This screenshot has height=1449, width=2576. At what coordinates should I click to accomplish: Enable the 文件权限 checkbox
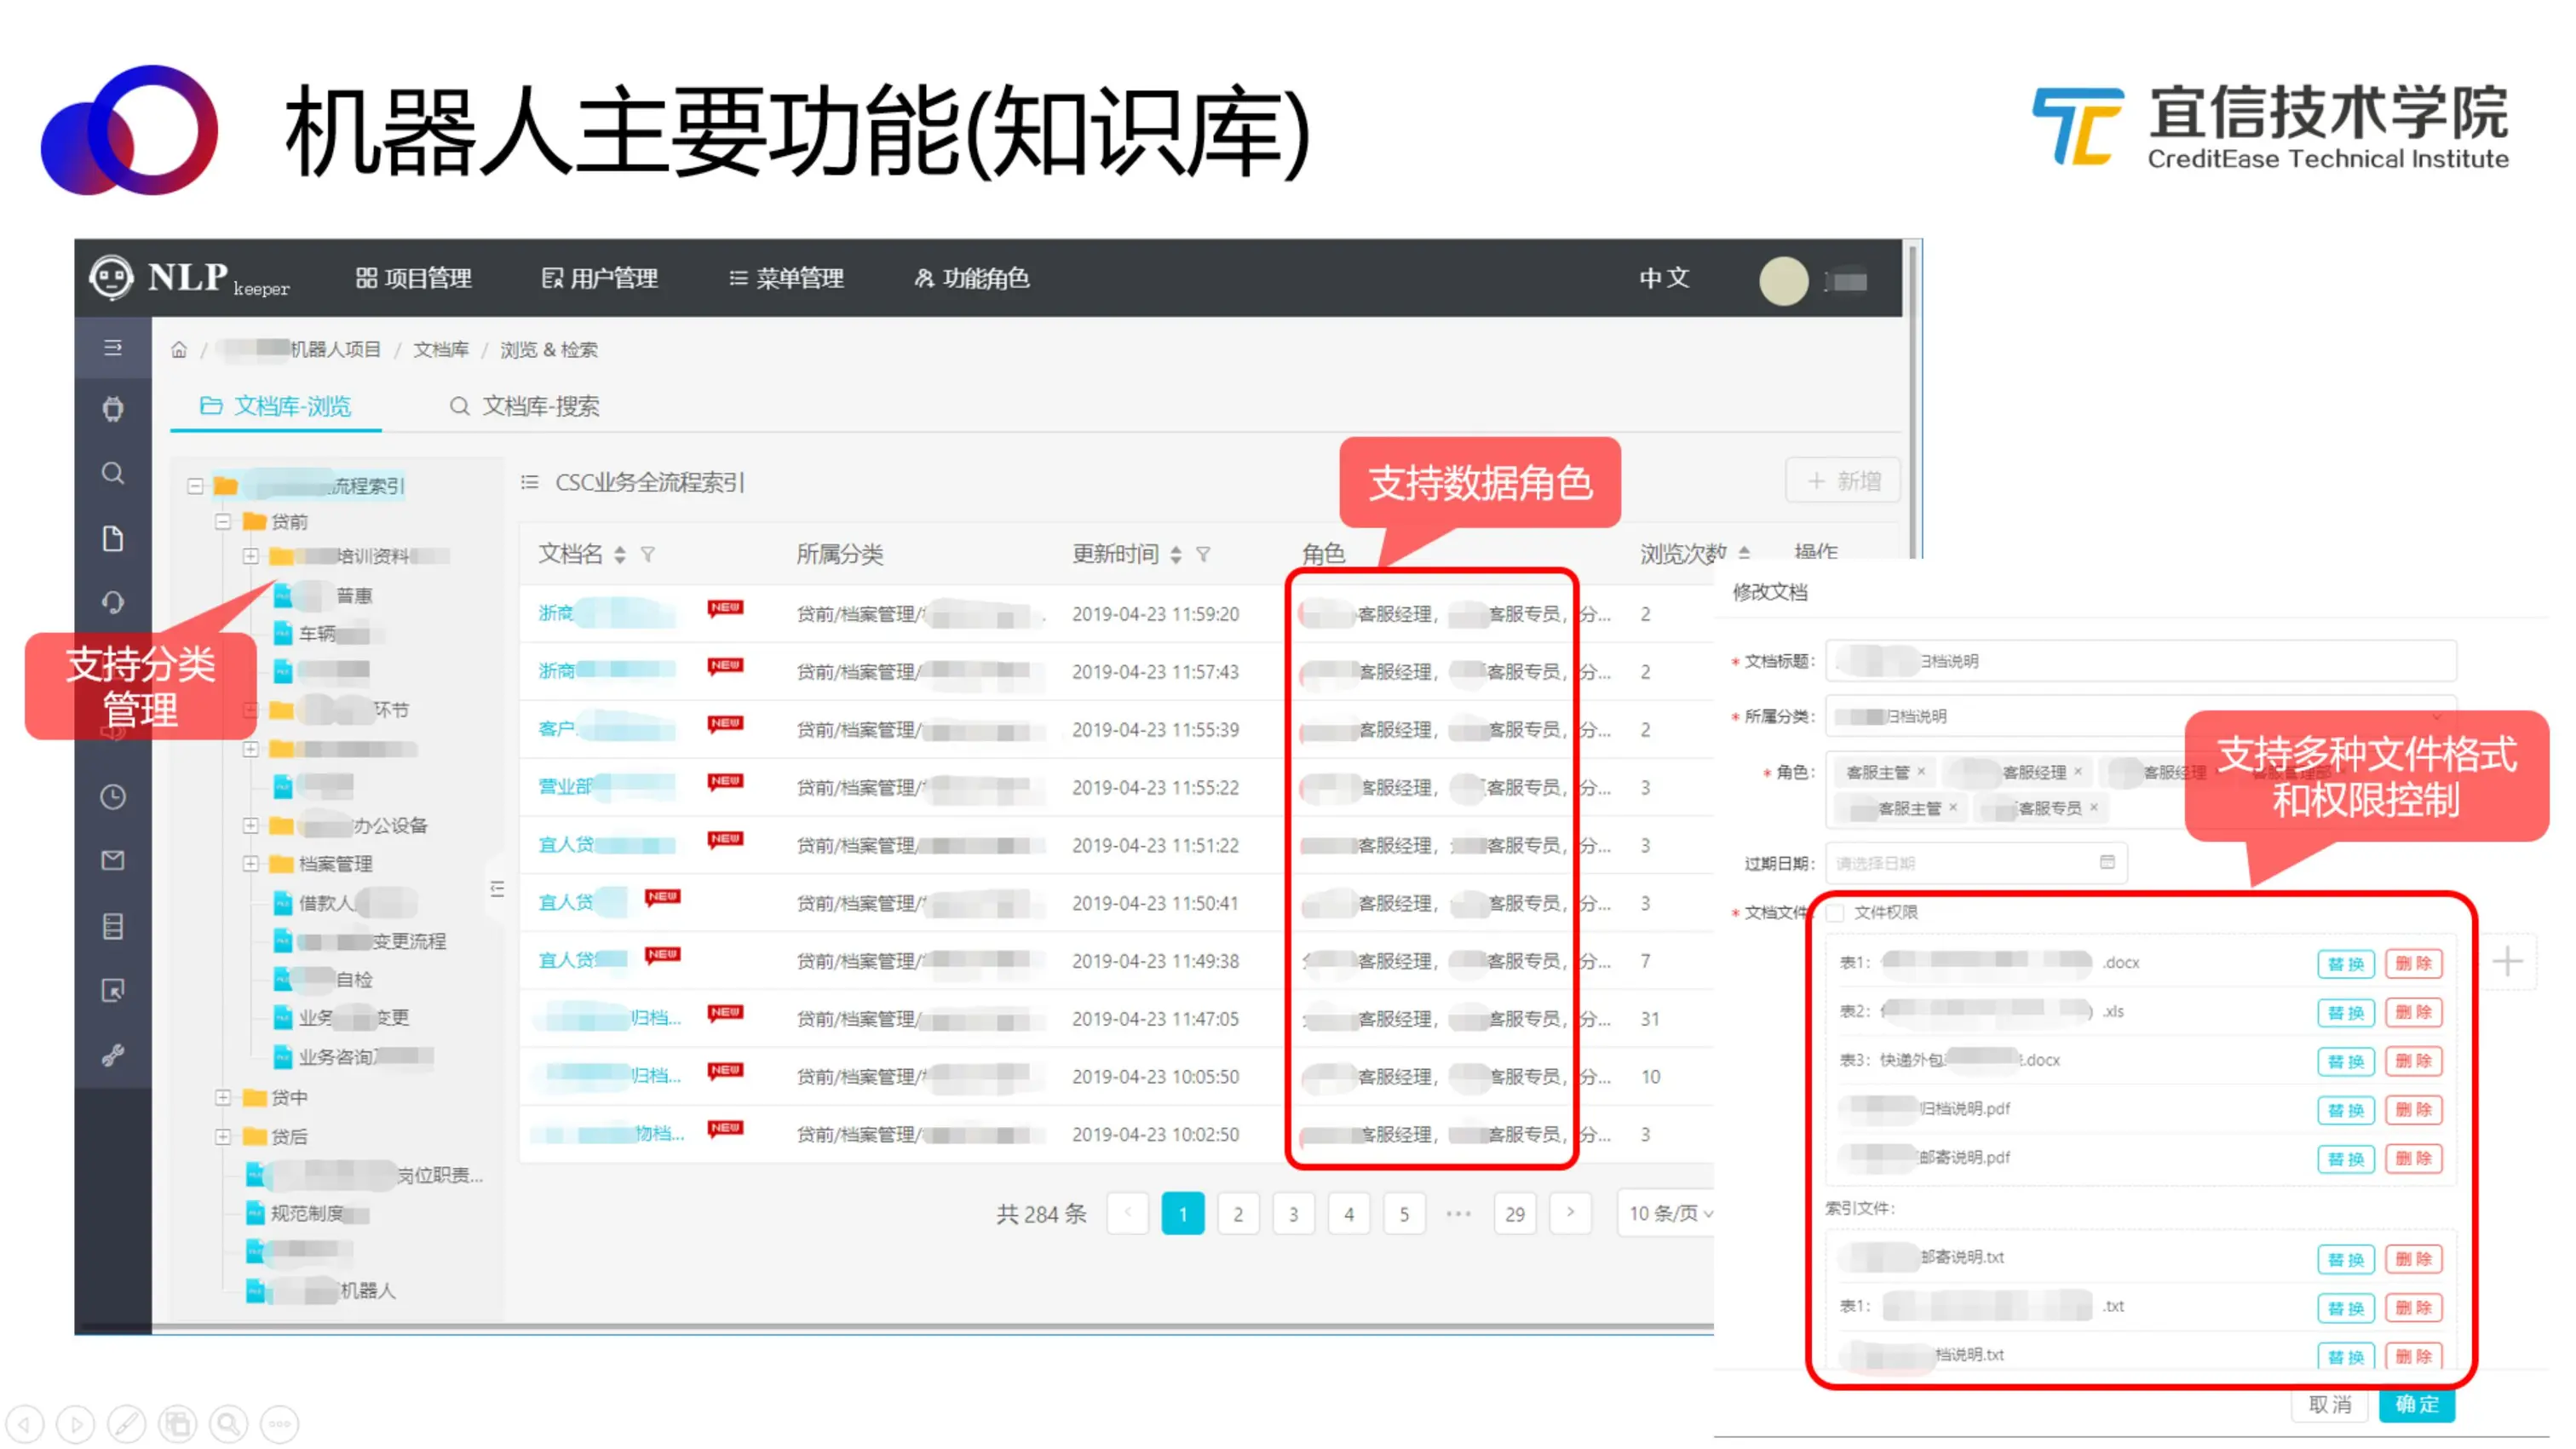click(1835, 912)
